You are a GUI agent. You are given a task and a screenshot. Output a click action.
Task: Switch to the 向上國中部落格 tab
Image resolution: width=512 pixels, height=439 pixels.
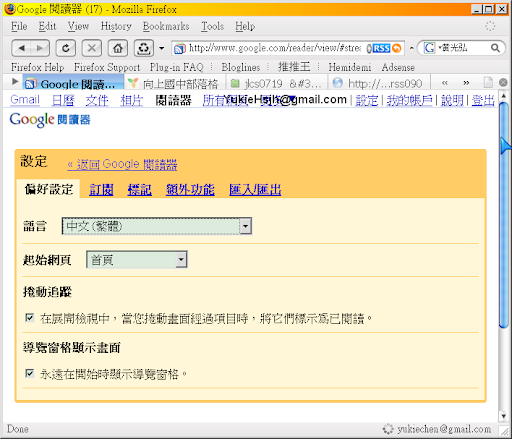pyautogui.click(x=175, y=83)
